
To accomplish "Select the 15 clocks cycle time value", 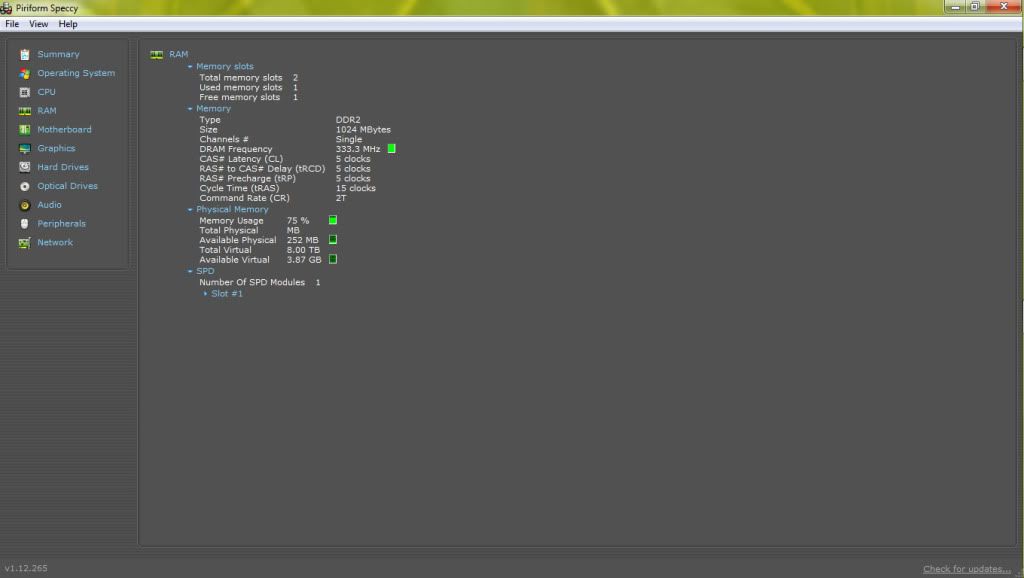I will [x=355, y=188].
